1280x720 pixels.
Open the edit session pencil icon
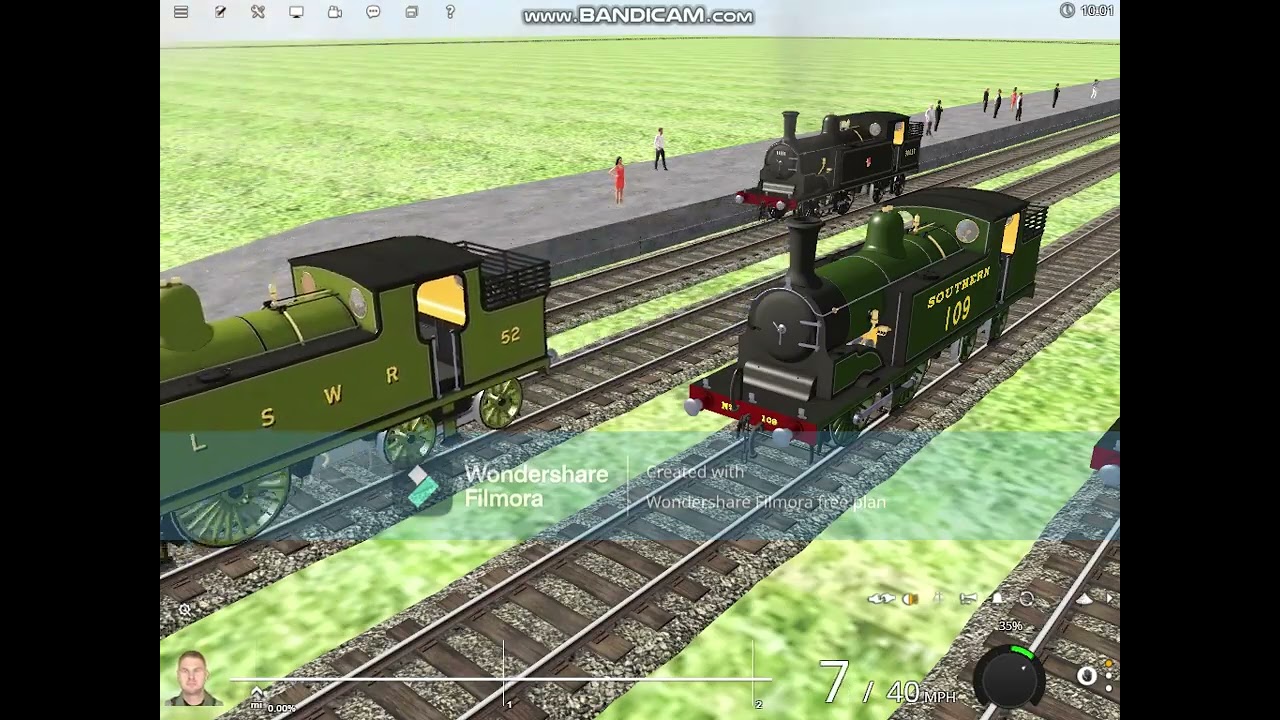click(x=220, y=12)
